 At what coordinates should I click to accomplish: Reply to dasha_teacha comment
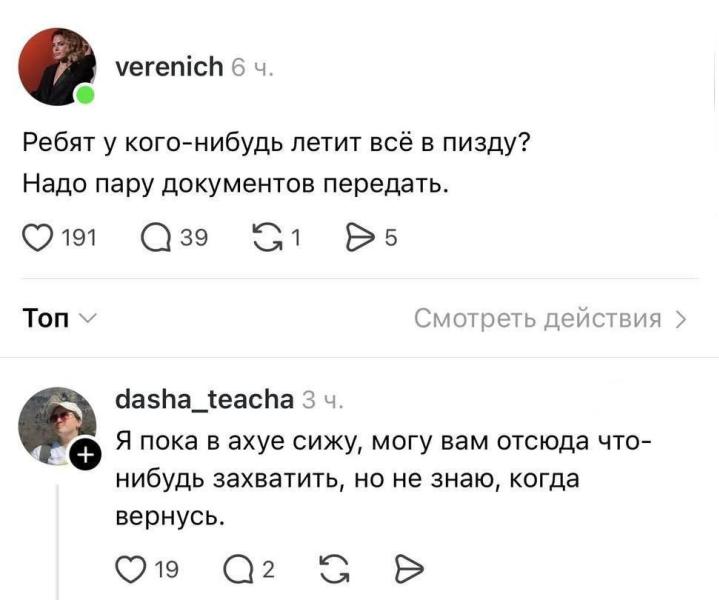(x=239, y=570)
